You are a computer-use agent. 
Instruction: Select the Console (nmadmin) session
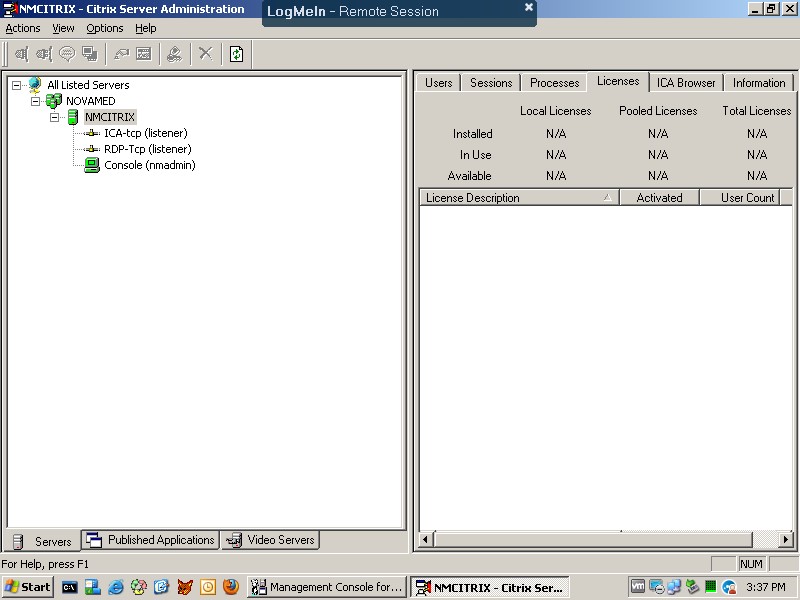coord(150,165)
